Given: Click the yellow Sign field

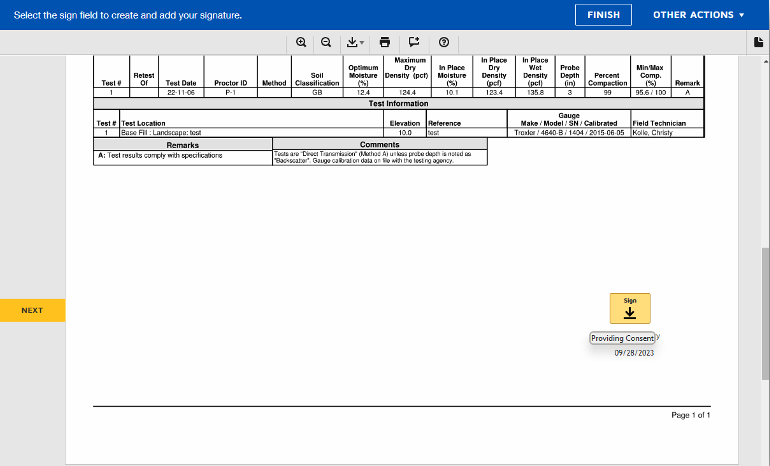Looking at the screenshot, I should point(630,308).
